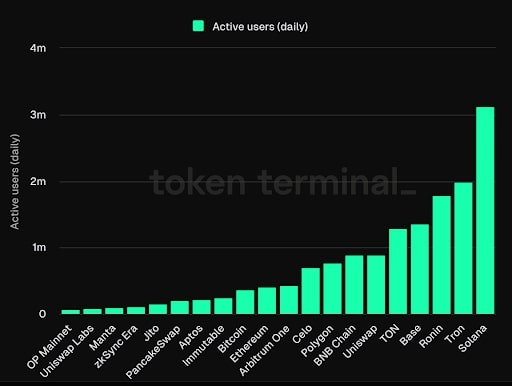Image resolution: width=512 pixels, height=386 pixels.
Task: Click the Ronin bar in the chart
Action: (441, 255)
